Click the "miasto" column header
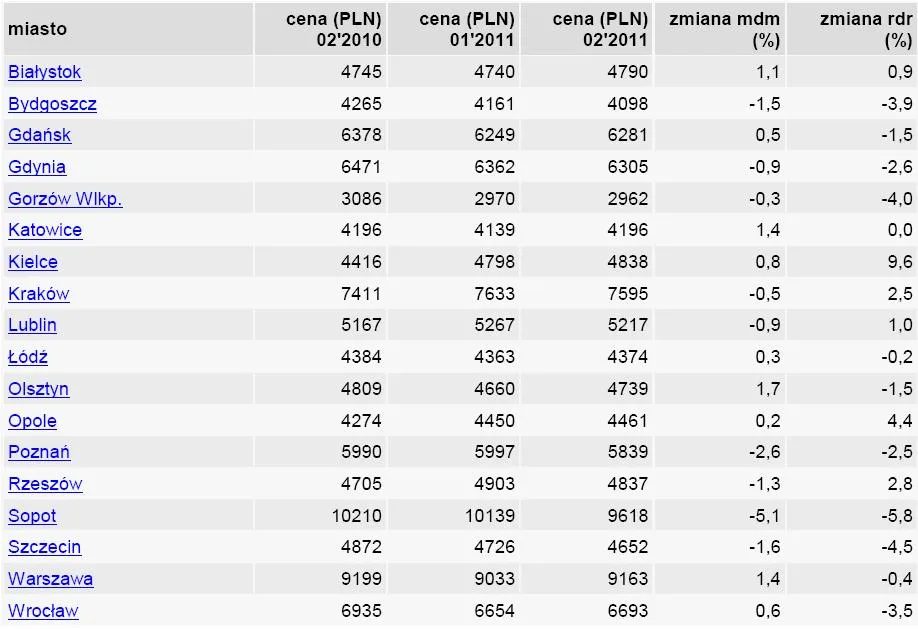Viewport: 918px width, 629px height. pyautogui.click(x=38, y=29)
